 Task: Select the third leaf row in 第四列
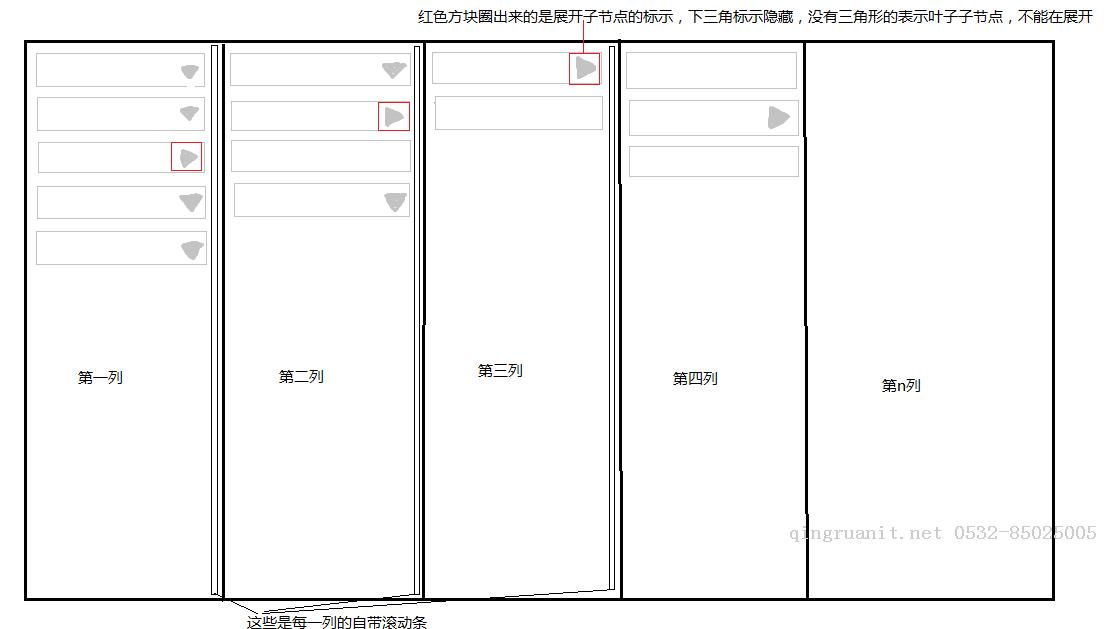(714, 161)
